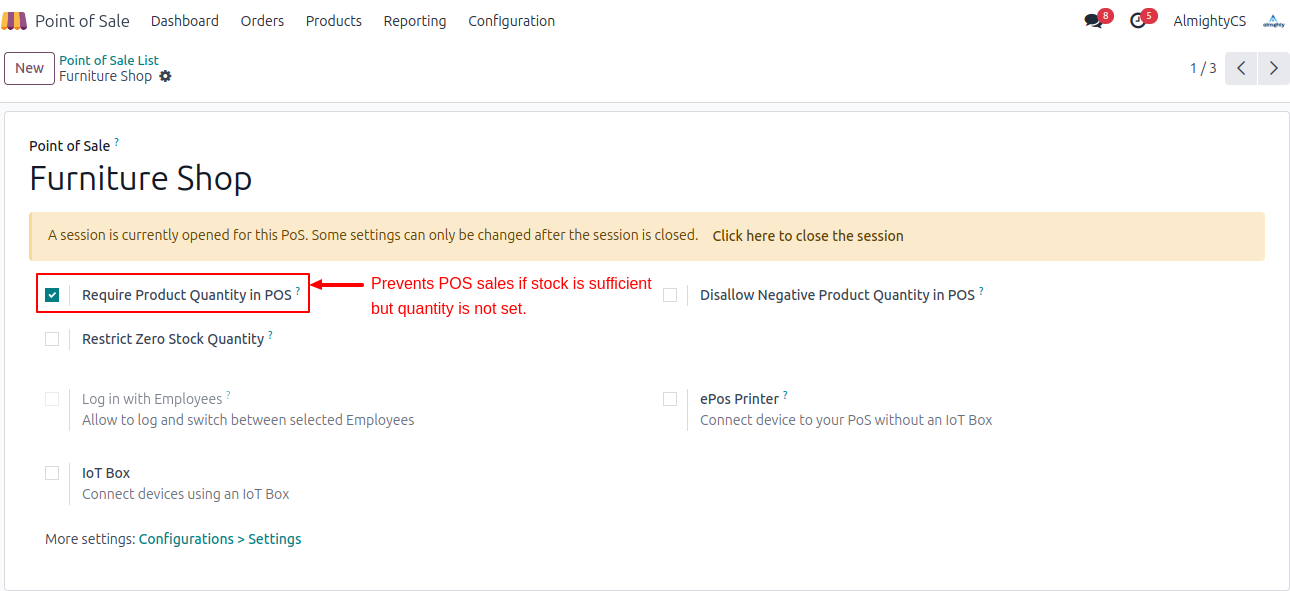Viewport: 1290px width, 591px height.
Task: Open the Configuration menu
Action: [511, 21]
